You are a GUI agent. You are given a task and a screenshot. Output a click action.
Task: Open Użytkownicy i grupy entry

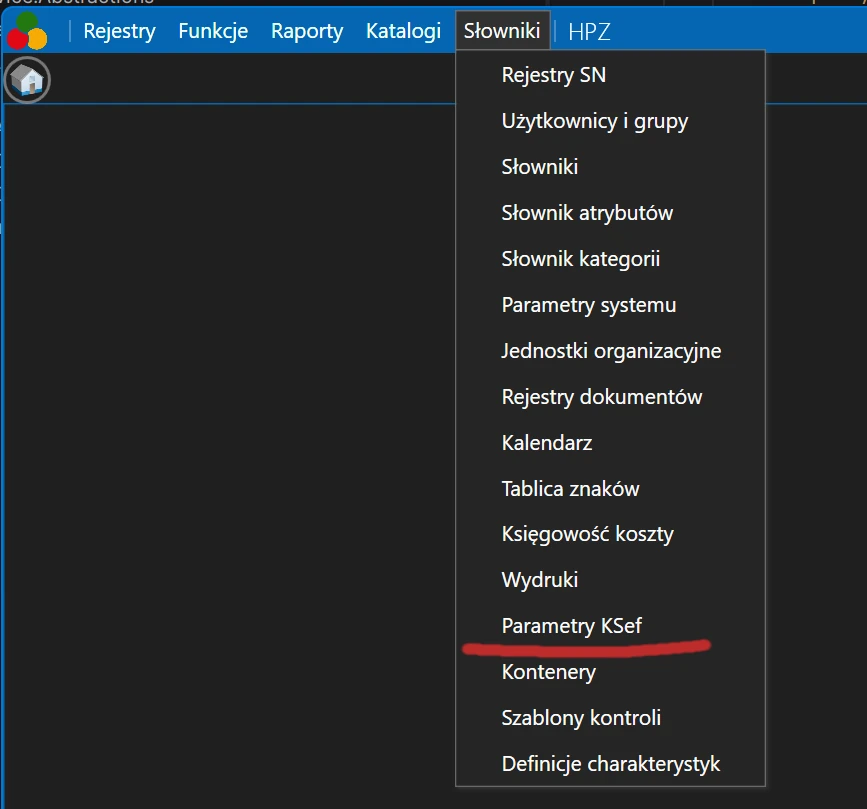tap(594, 121)
